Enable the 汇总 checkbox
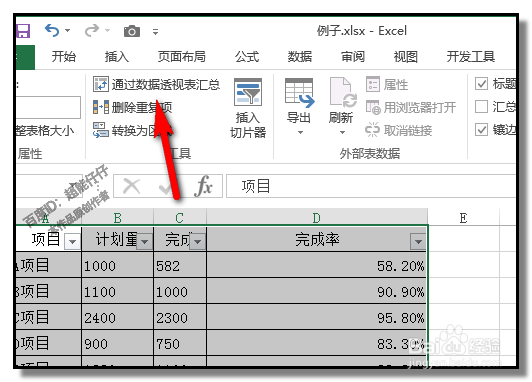This screenshot has width=532, height=382. [481, 107]
